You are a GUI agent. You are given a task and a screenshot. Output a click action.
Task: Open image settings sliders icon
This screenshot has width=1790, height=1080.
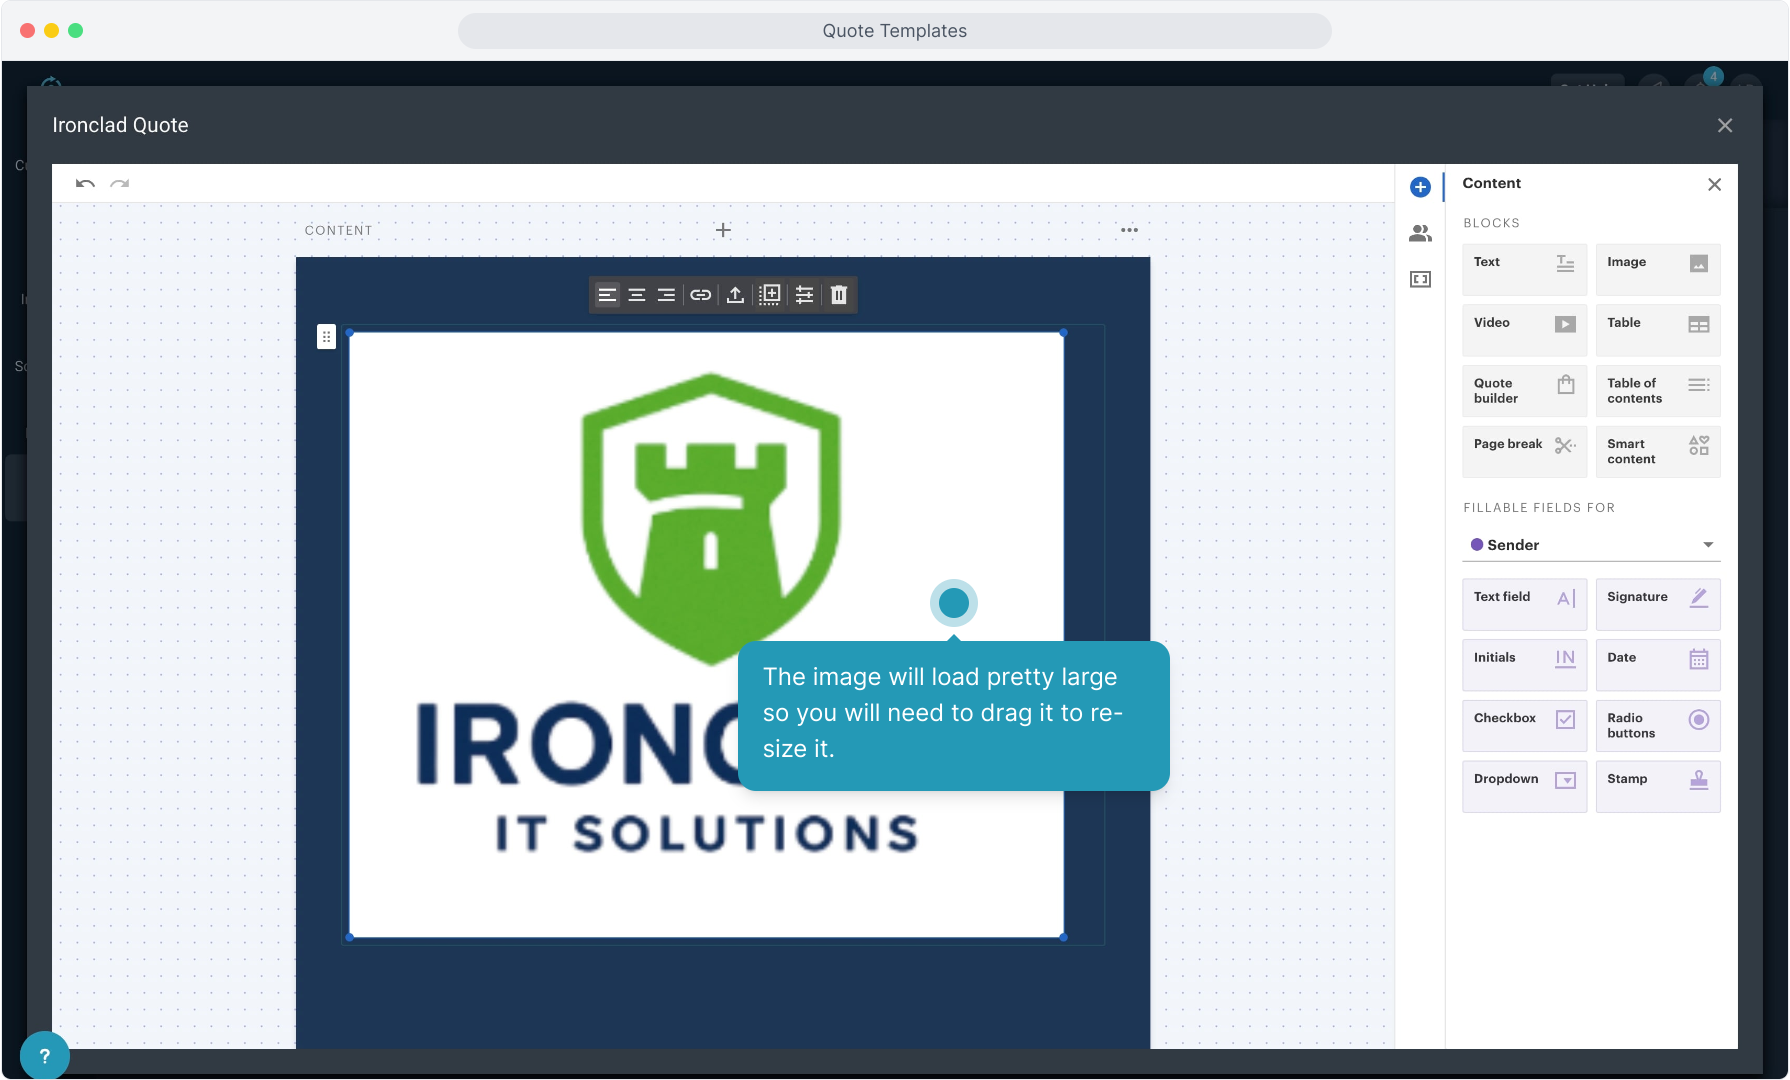point(804,295)
